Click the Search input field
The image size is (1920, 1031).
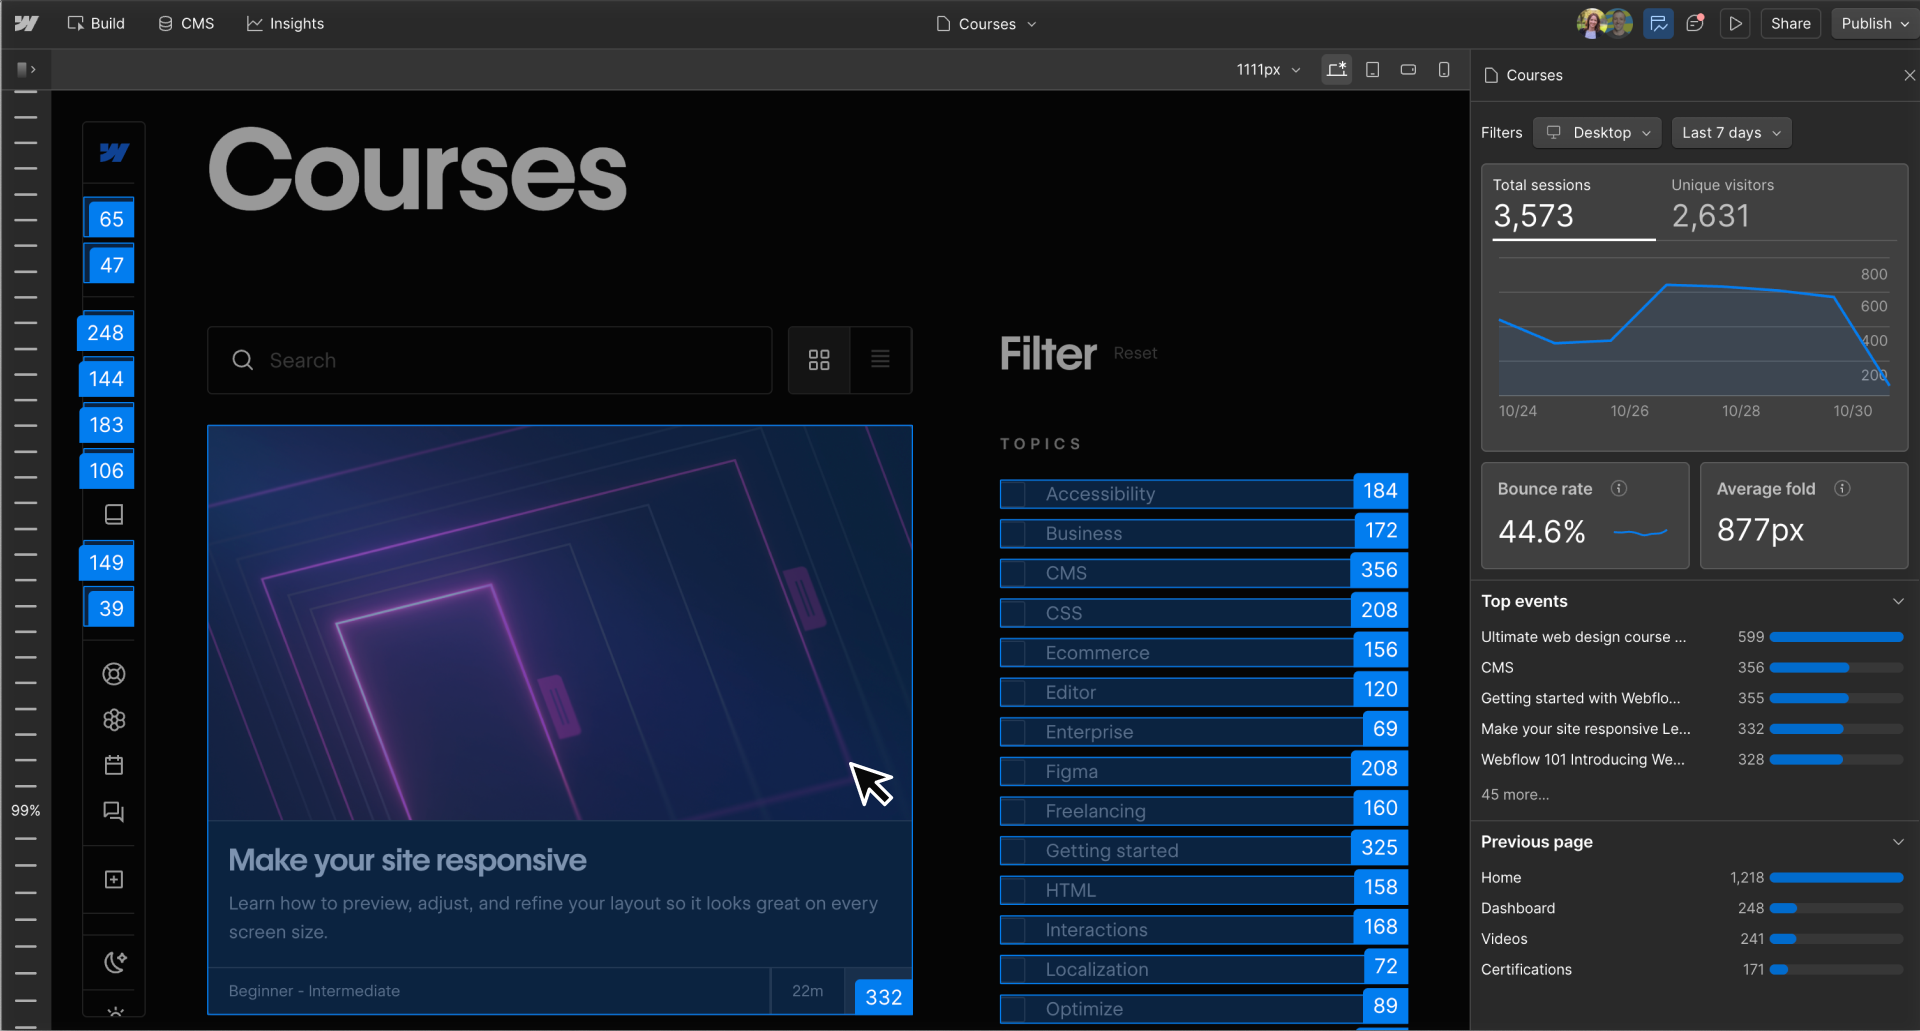click(x=490, y=360)
